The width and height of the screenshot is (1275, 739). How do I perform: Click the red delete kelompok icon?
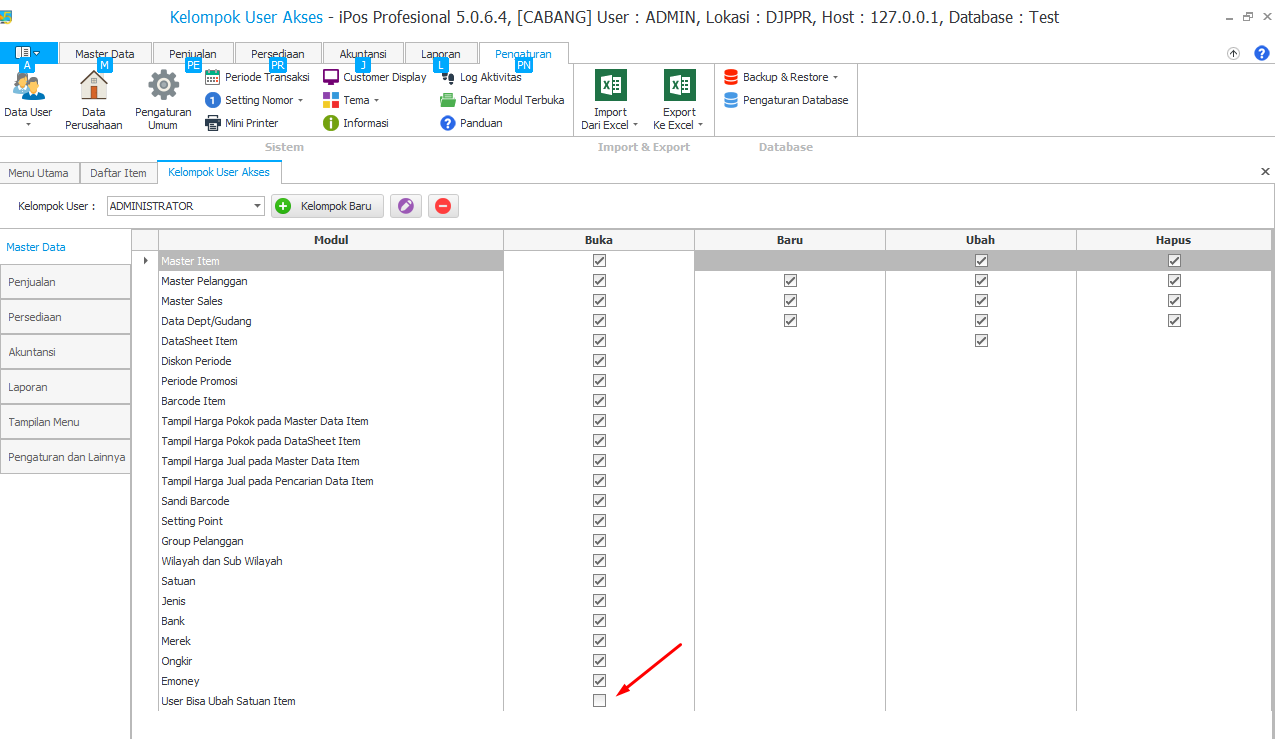[443, 206]
